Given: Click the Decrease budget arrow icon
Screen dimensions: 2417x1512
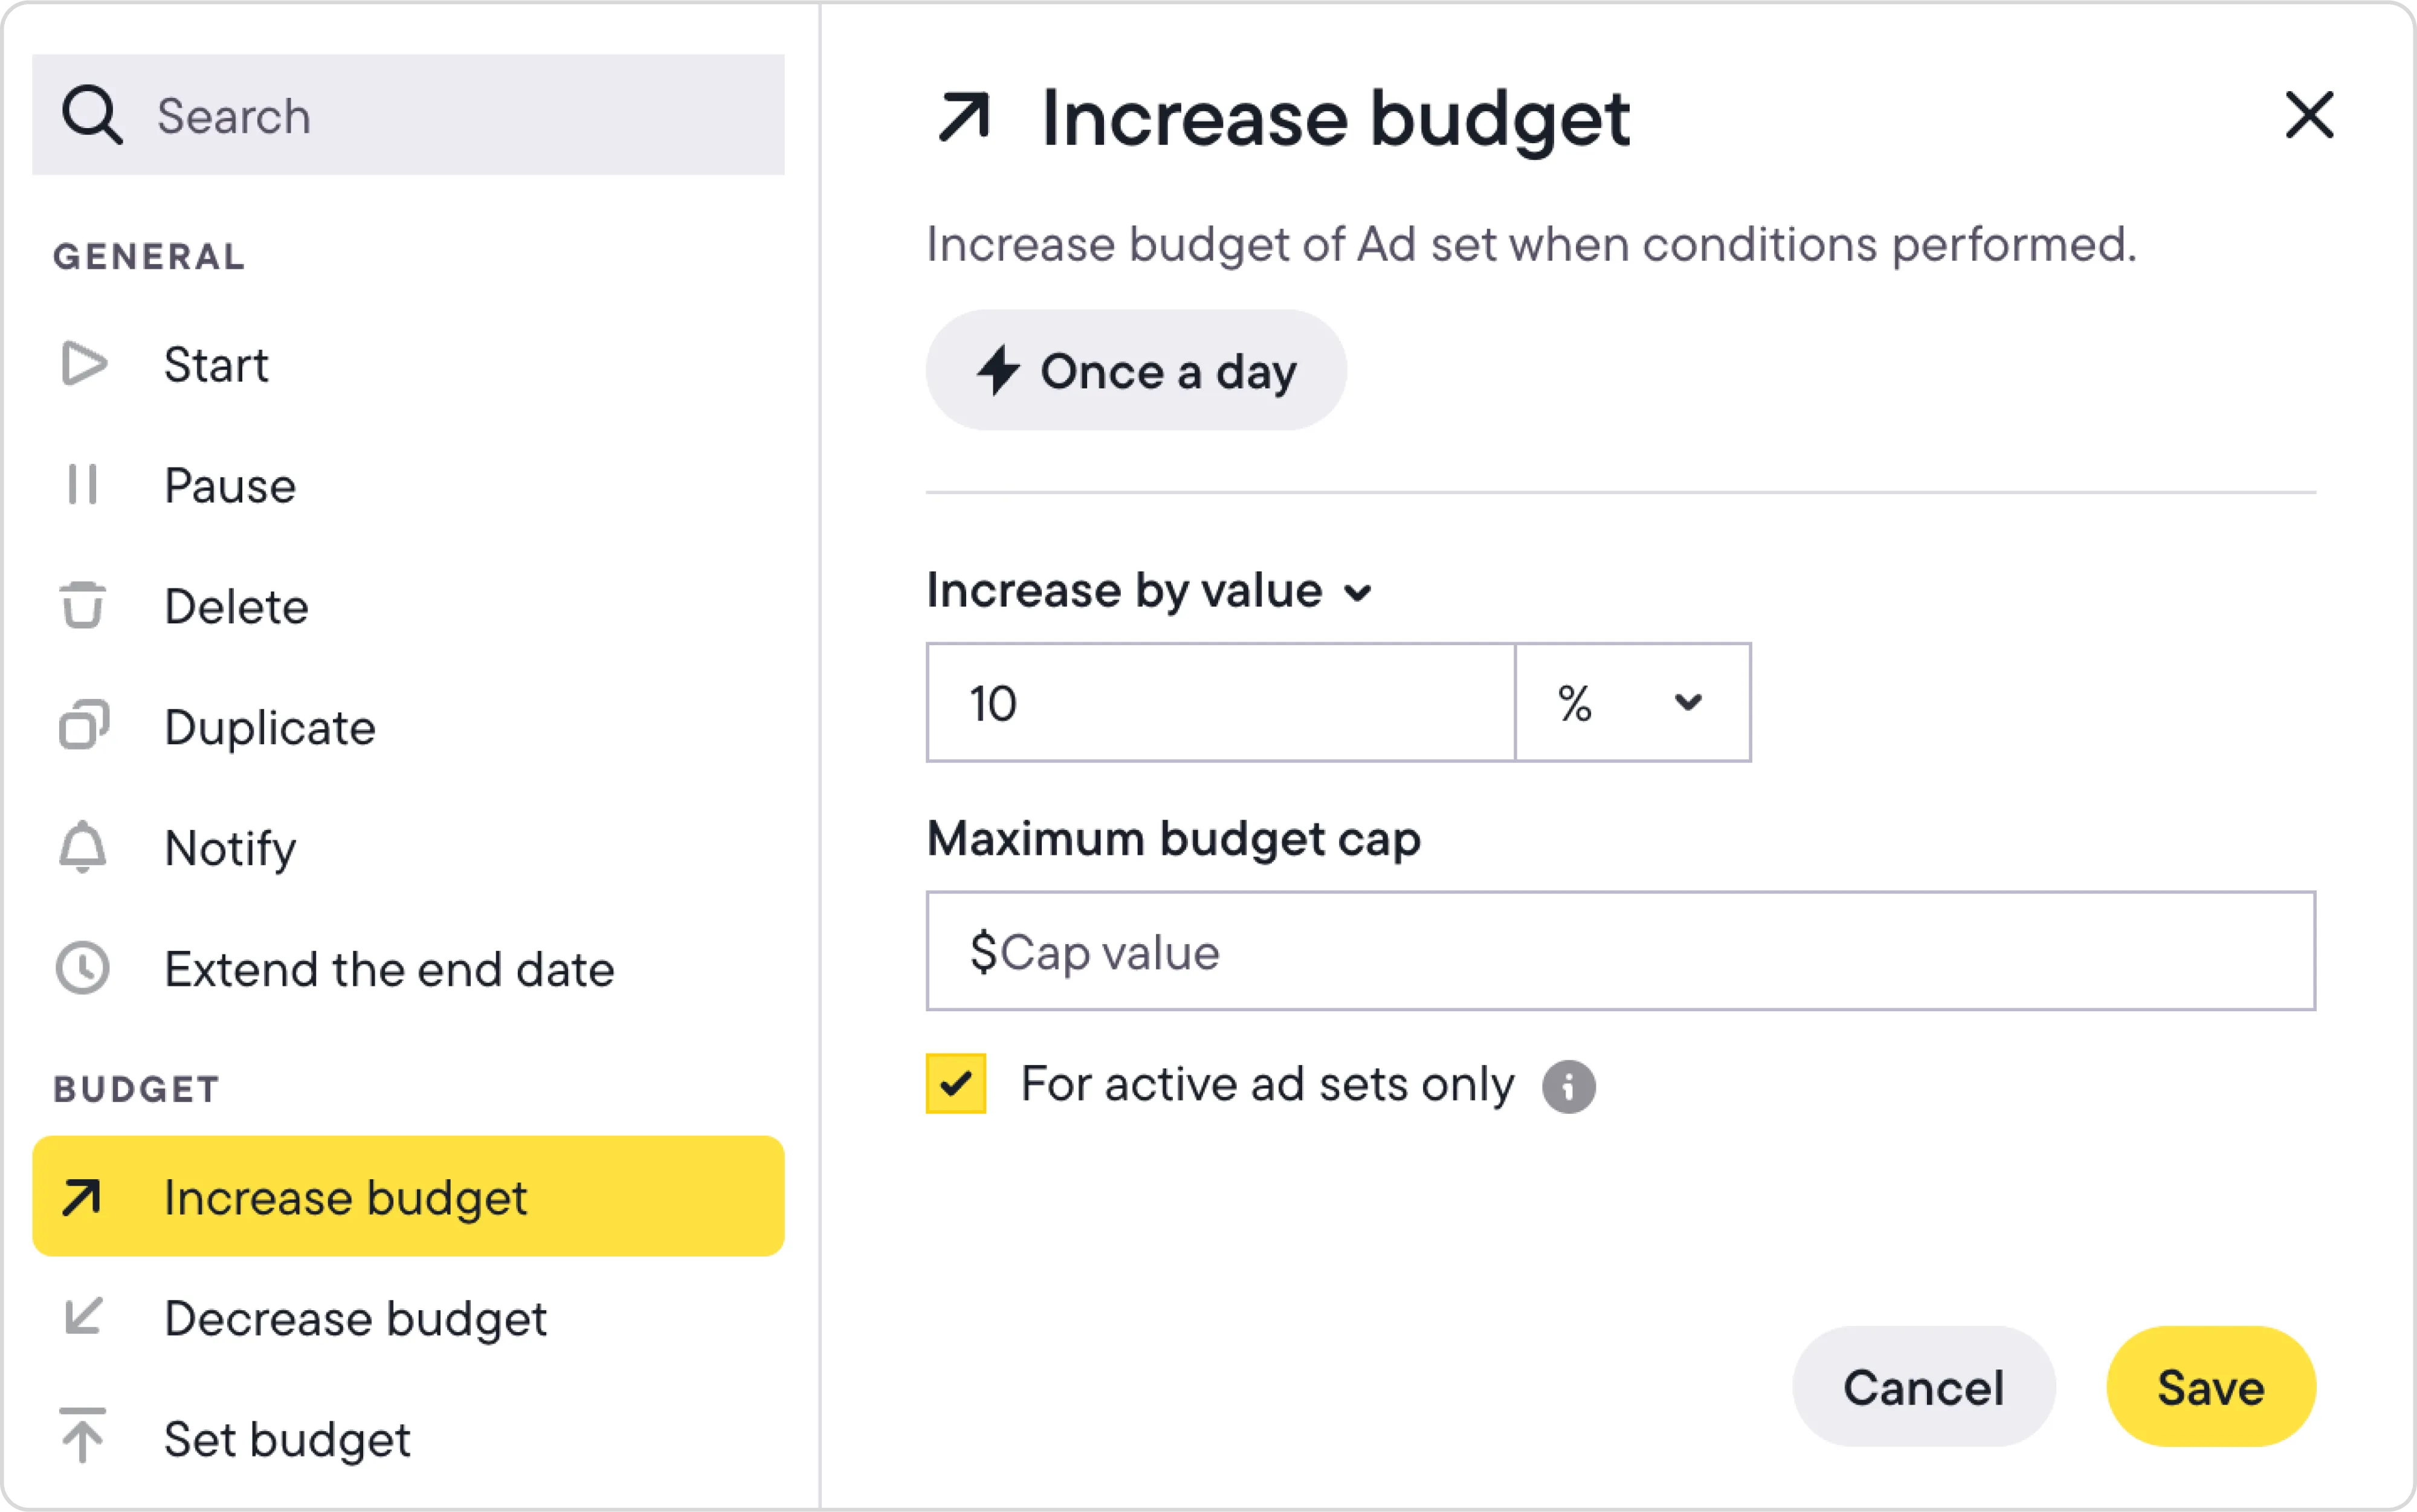Looking at the screenshot, I should coord(82,1317).
